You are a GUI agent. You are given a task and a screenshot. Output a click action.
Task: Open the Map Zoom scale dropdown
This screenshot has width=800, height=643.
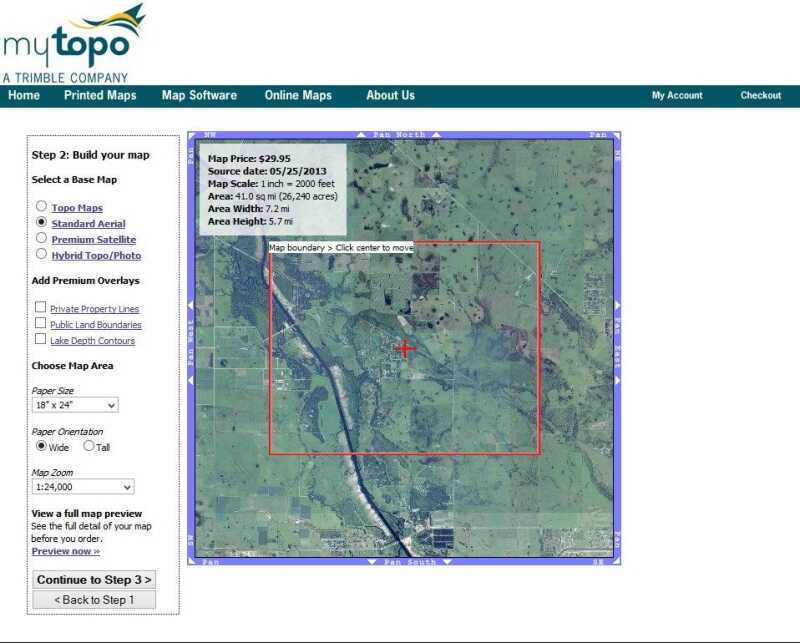point(82,487)
